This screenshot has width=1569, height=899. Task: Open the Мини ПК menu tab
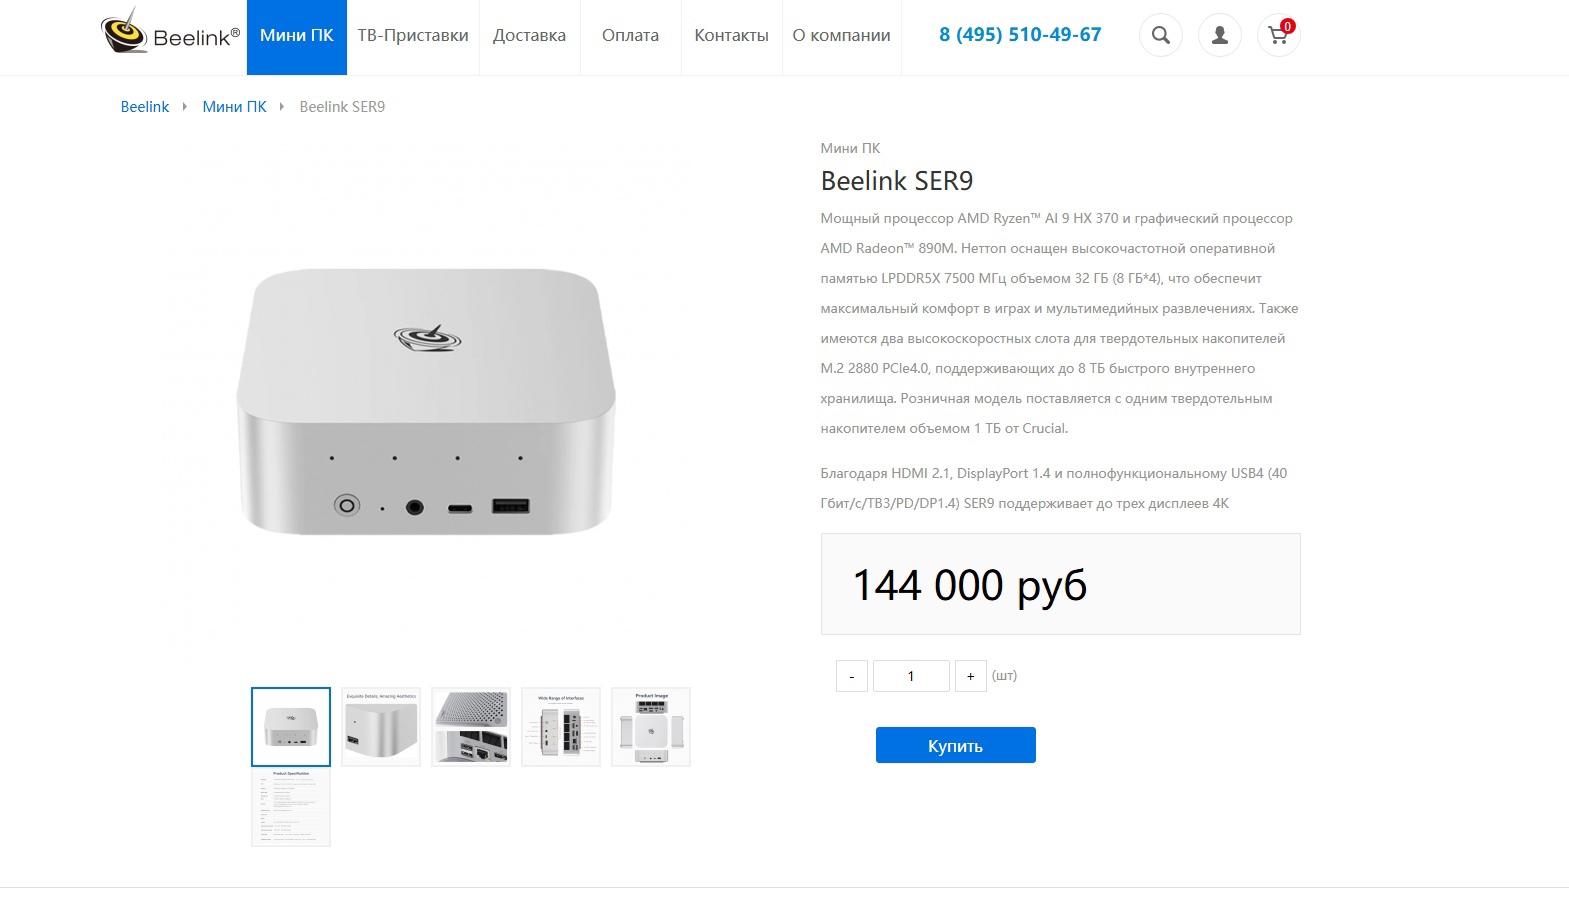(297, 37)
